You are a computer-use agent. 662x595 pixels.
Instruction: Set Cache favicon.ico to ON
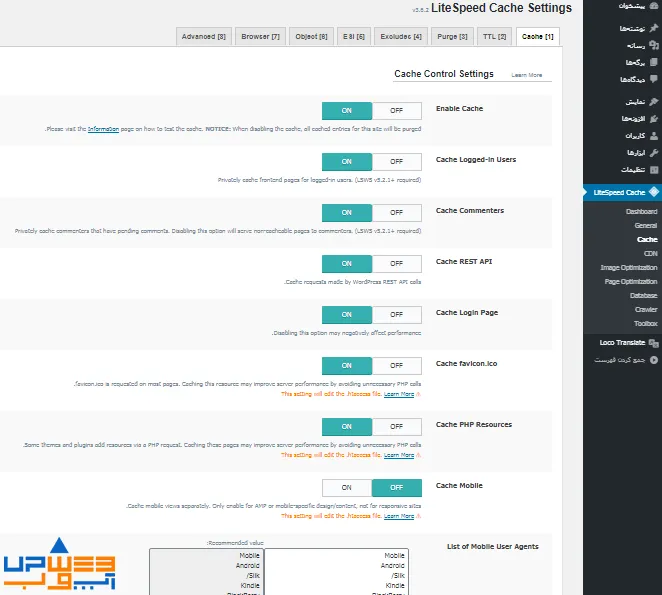pos(347,366)
